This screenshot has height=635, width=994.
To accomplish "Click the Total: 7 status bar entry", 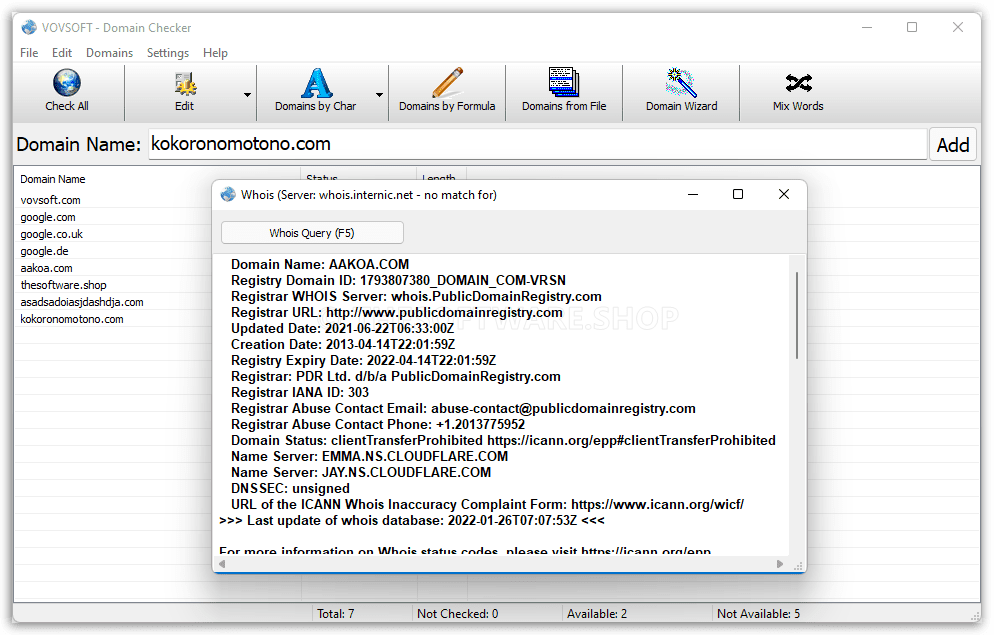I will pos(336,613).
